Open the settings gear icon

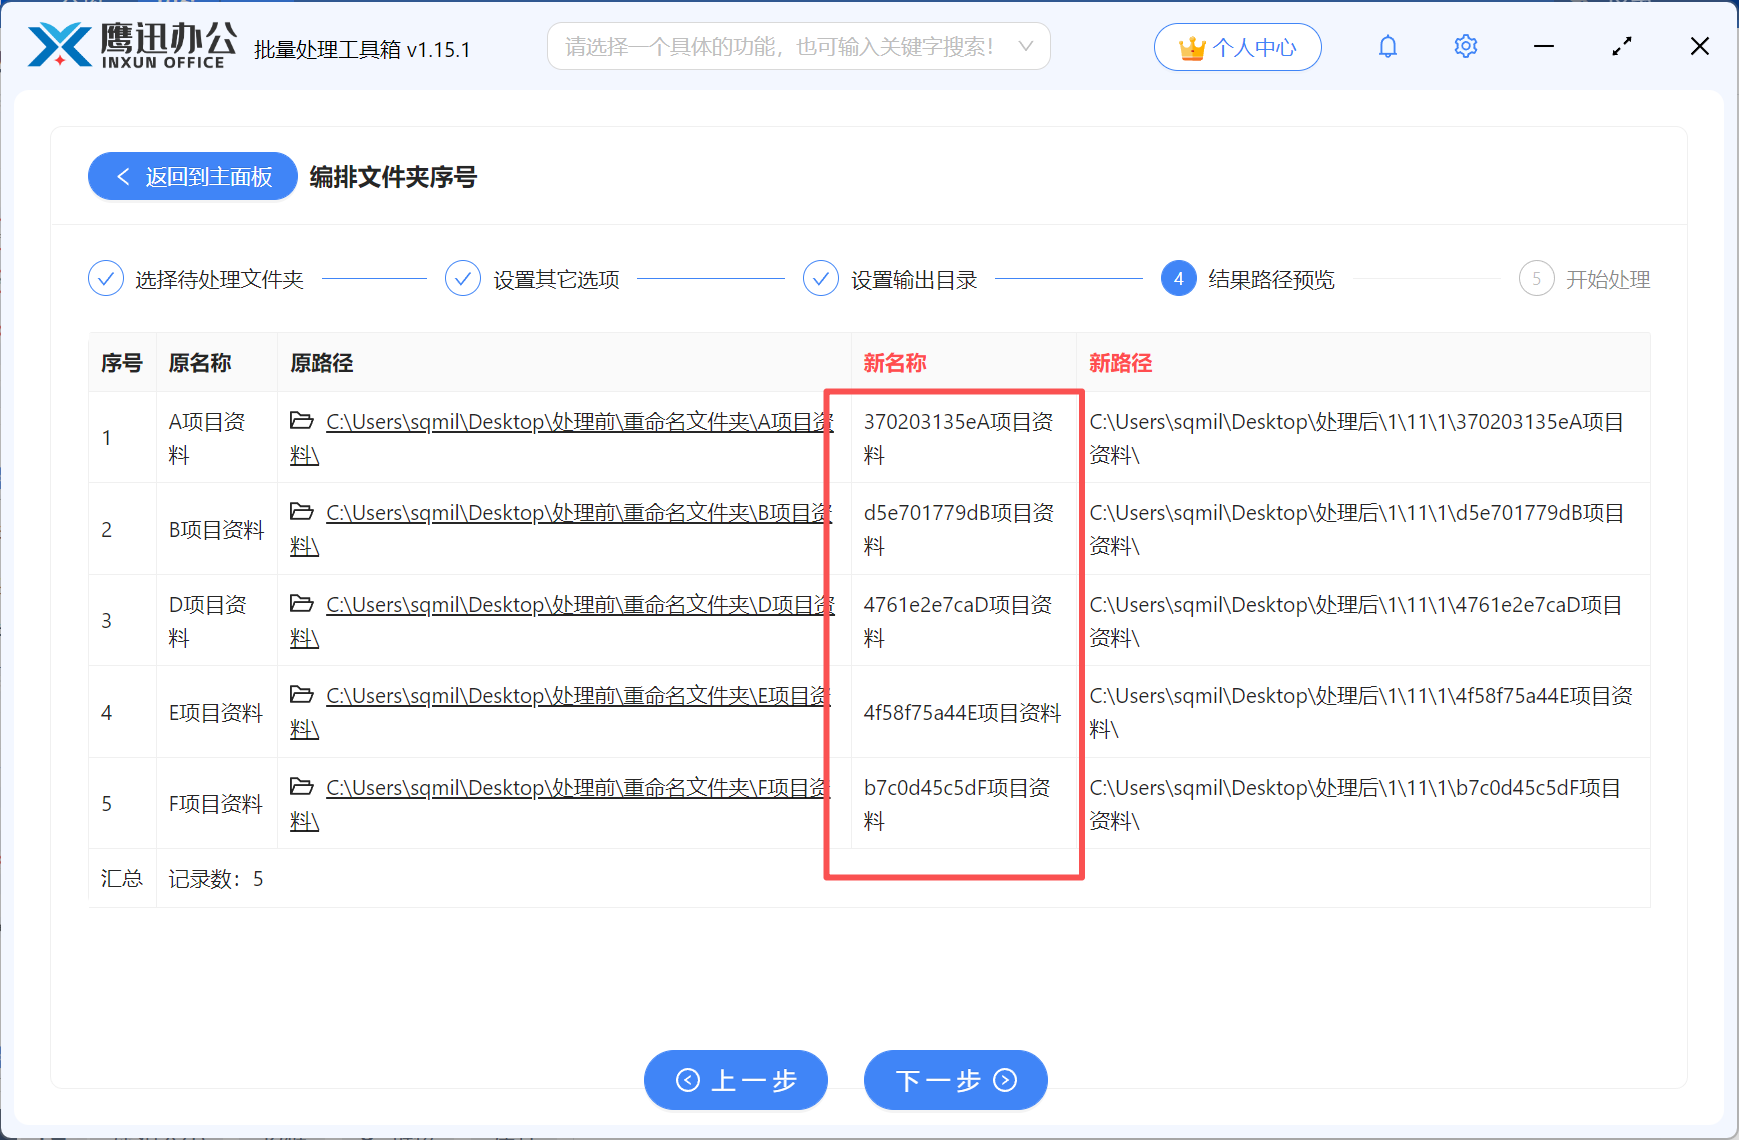coord(1465,46)
